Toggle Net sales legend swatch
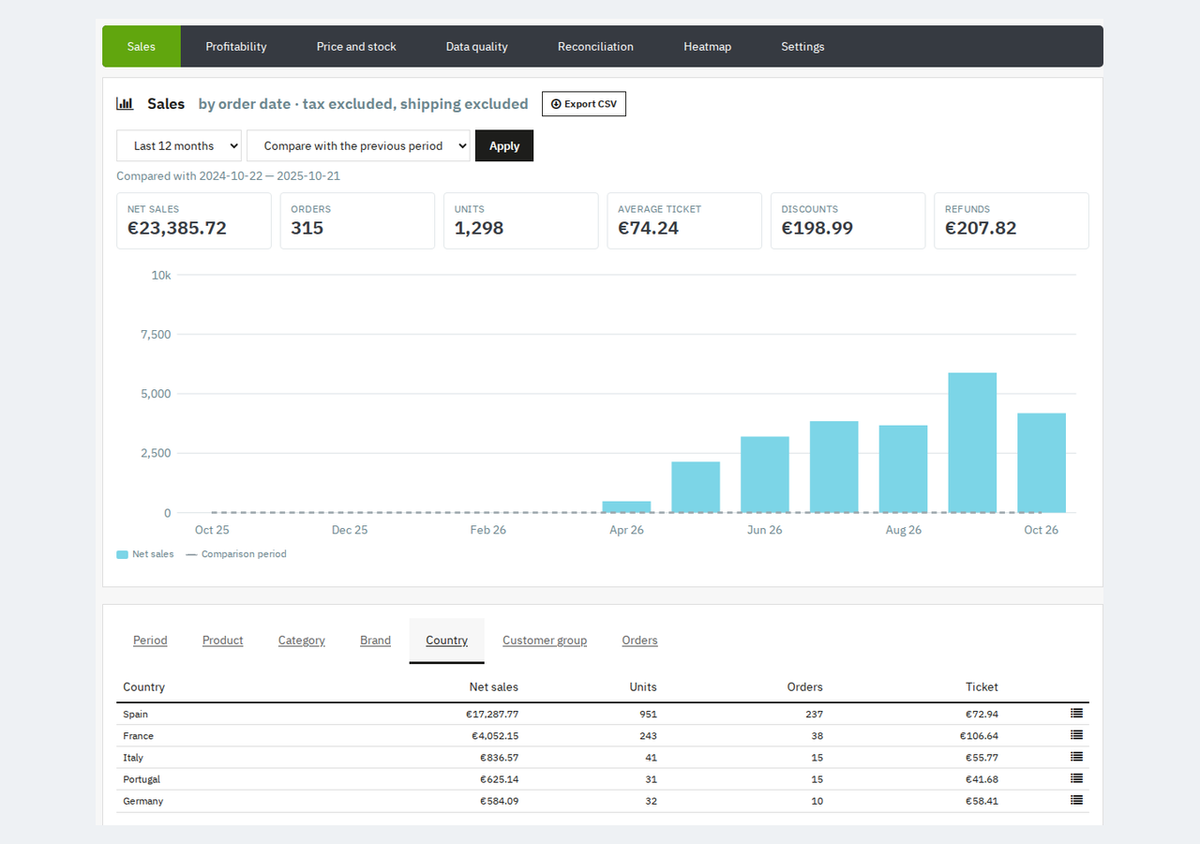The image size is (1200, 844). 122,554
